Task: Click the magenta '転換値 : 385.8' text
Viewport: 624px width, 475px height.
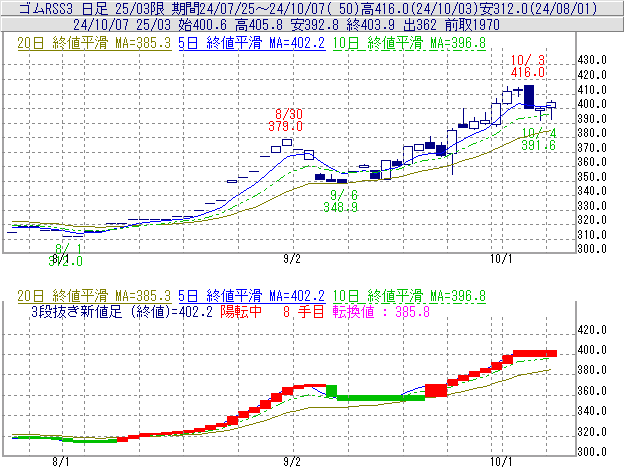Action: [381, 311]
